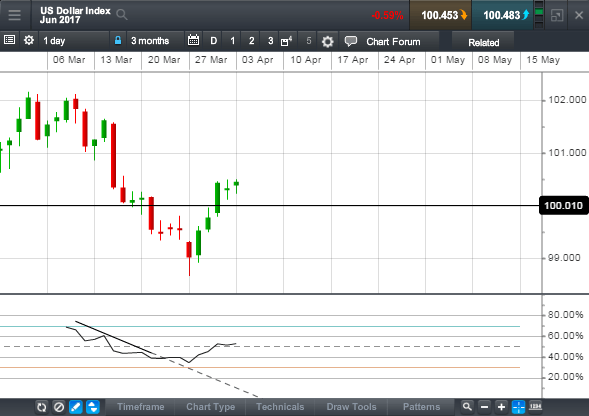Open the Draw Tools menu
The image size is (589, 416).
(351, 407)
